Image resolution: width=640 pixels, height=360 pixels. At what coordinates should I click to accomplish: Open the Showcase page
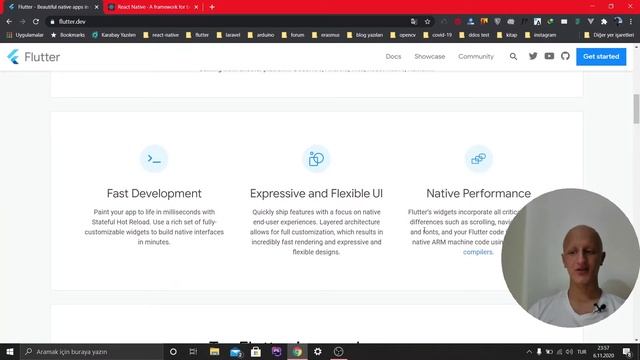429,57
